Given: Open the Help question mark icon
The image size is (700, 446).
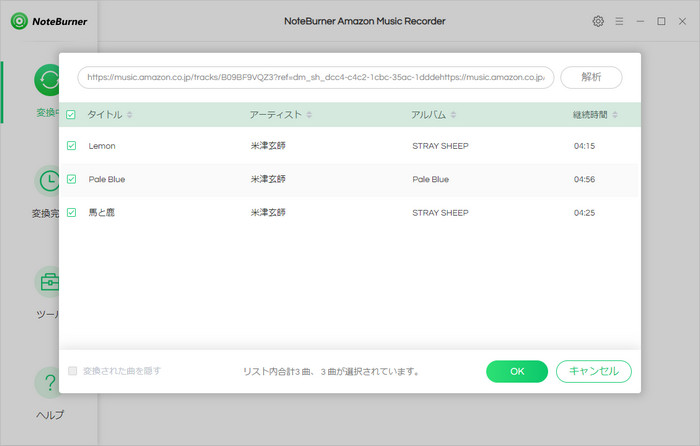Looking at the screenshot, I should (46, 383).
